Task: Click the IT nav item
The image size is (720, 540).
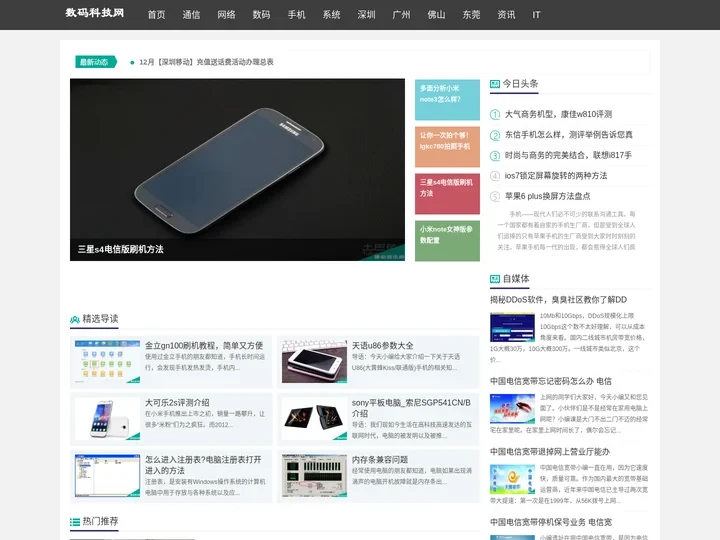Action: coord(536,15)
